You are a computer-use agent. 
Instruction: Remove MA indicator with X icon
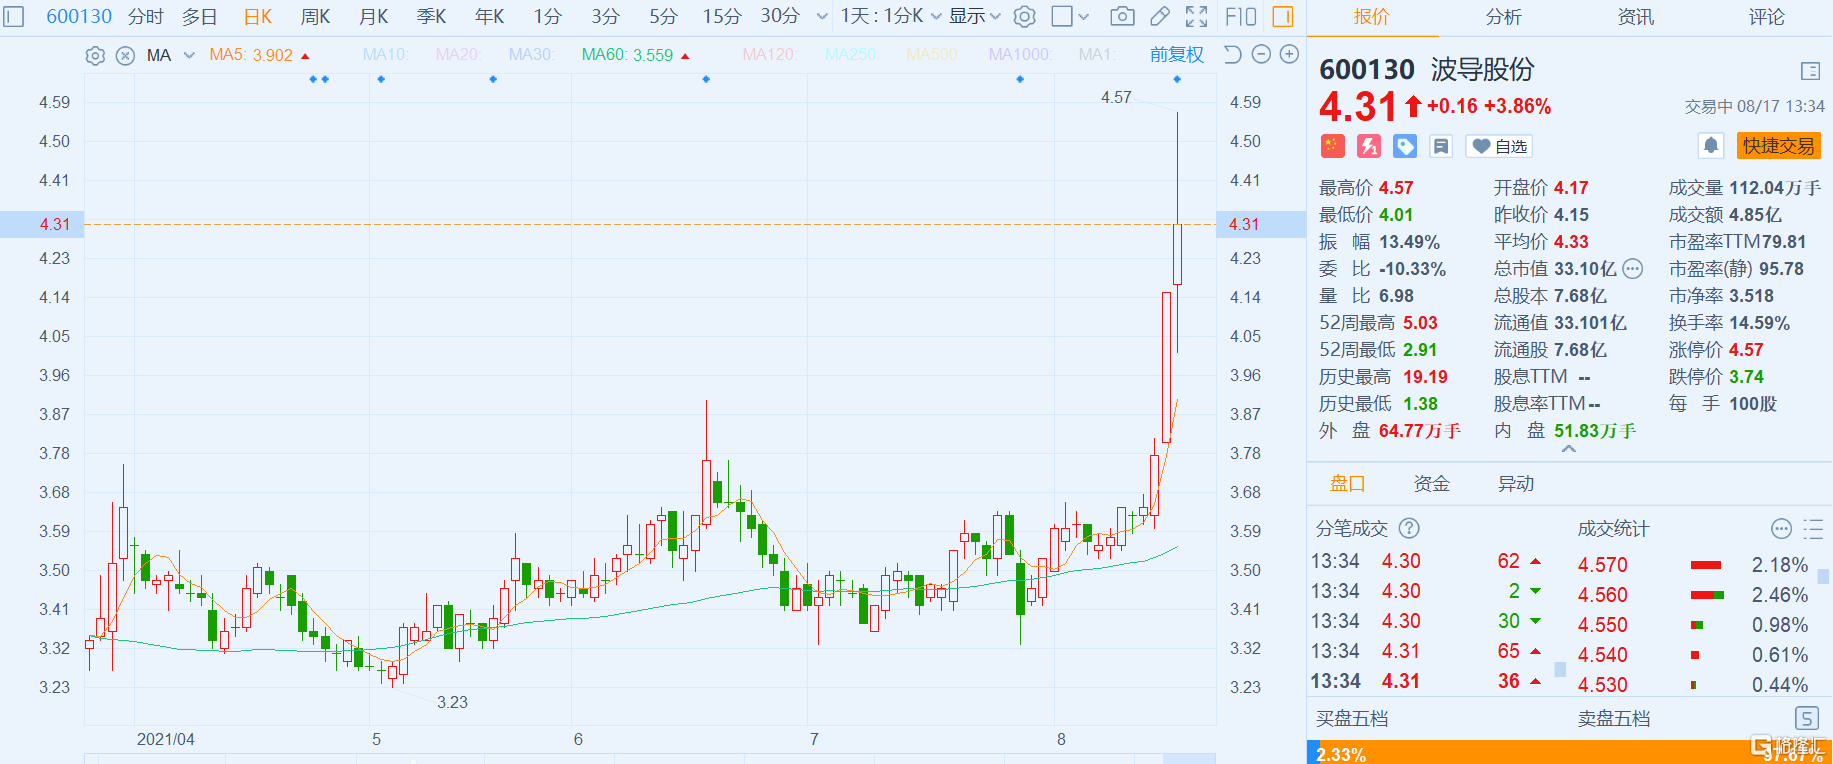point(125,56)
